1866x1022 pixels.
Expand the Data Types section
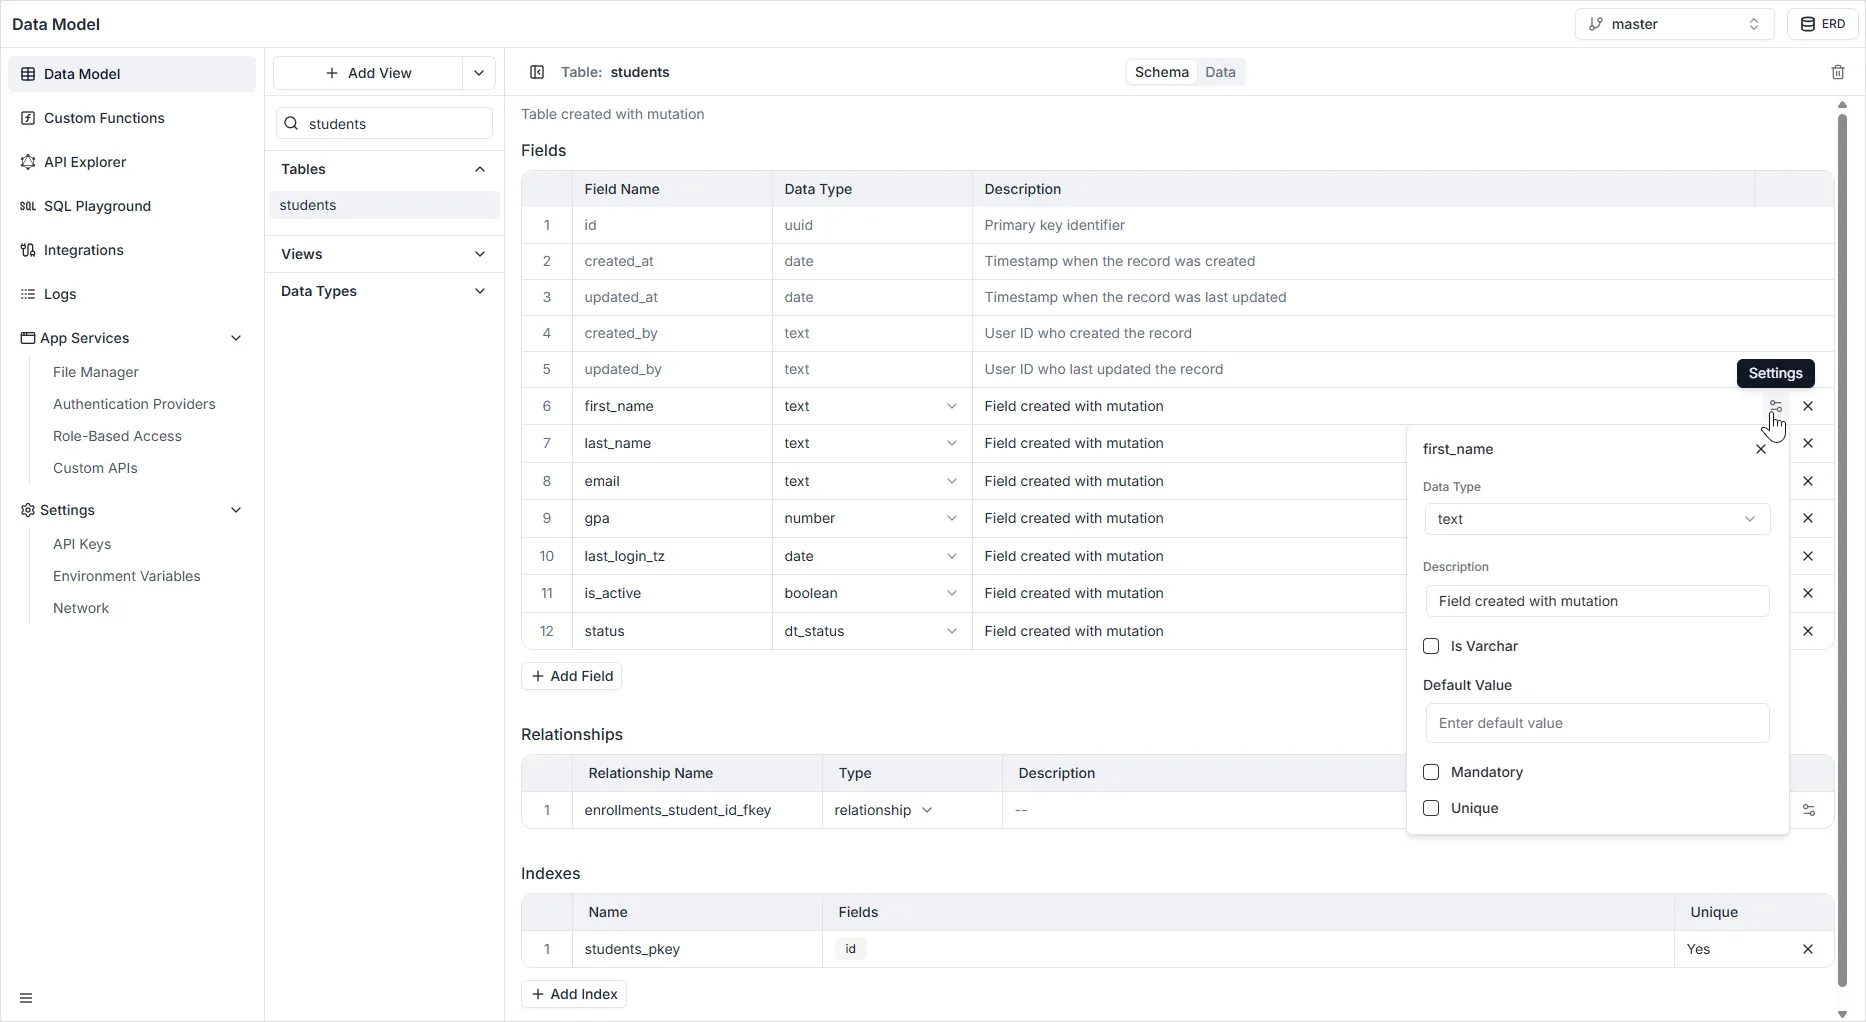point(384,291)
